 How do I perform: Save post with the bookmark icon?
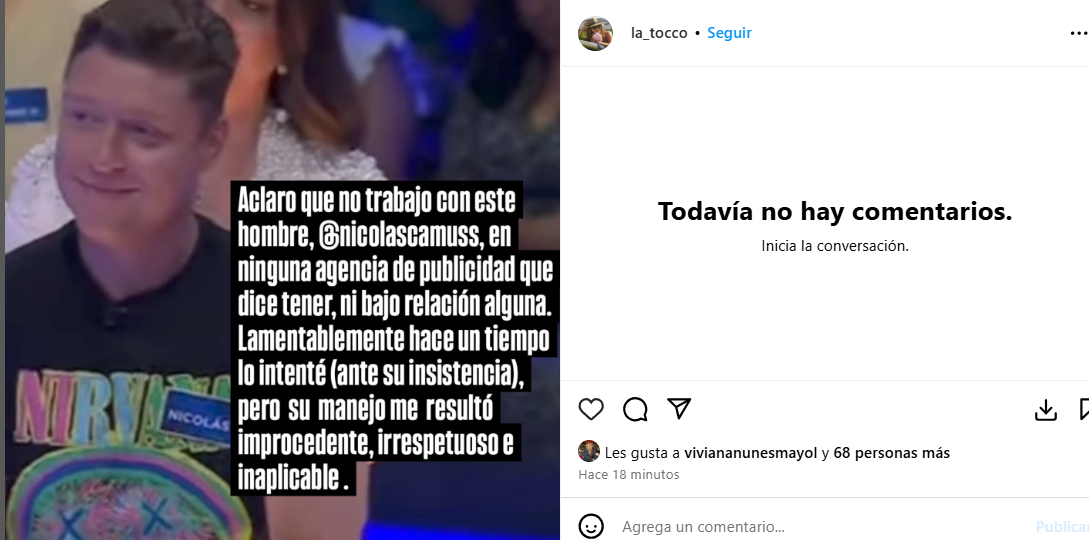1084,410
